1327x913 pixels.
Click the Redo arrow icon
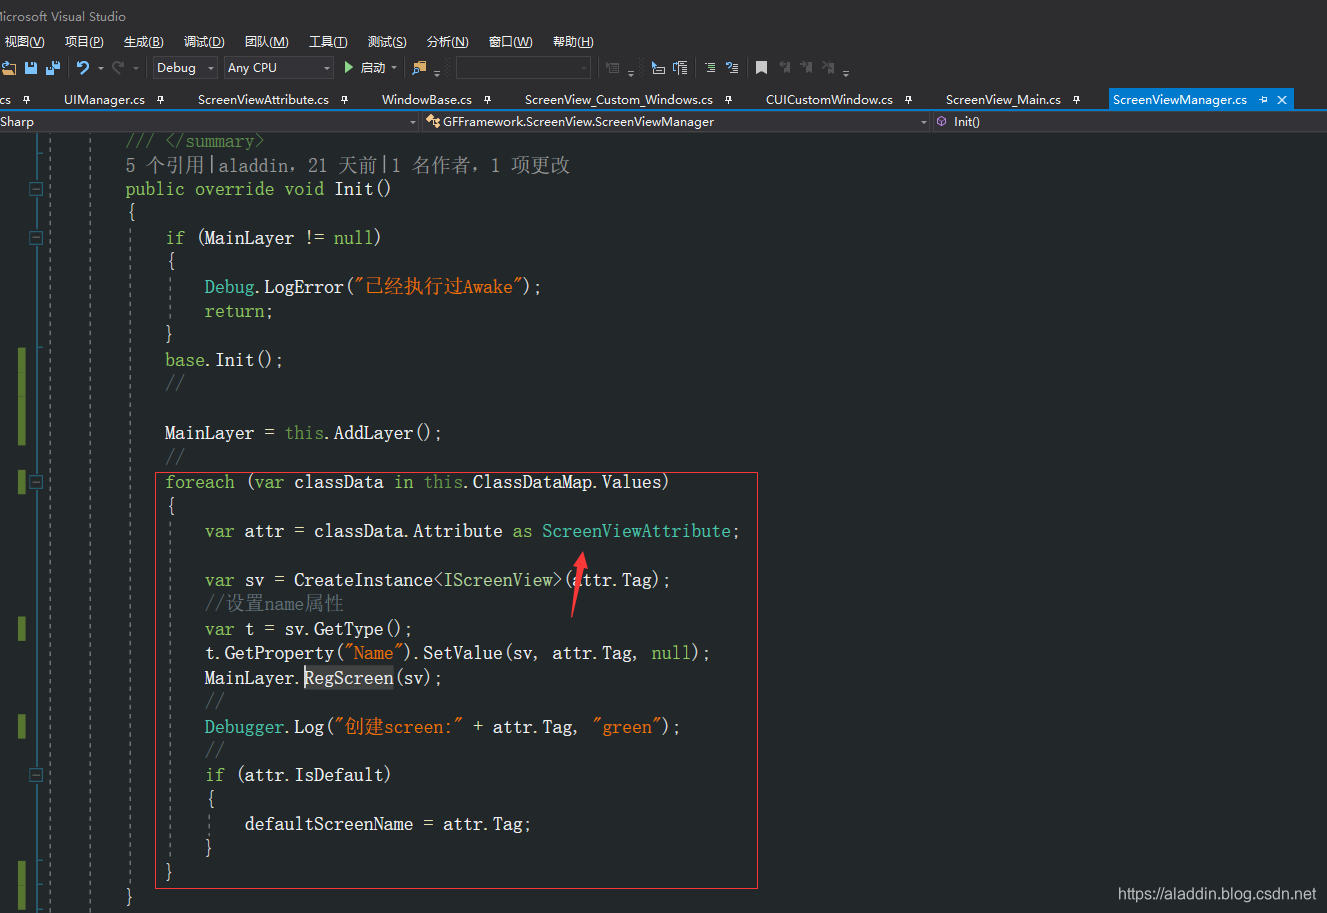(118, 68)
